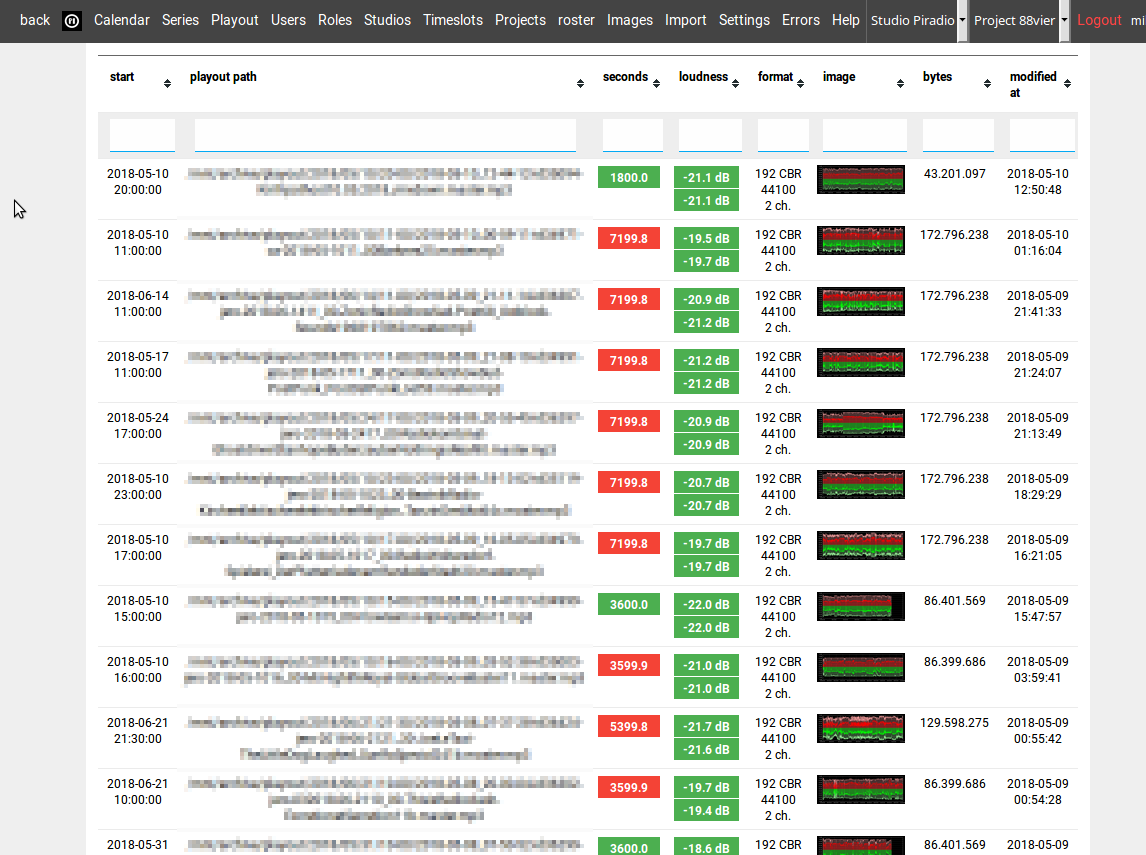Click the round Piradio logo icon
Image resolution: width=1146 pixels, height=855 pixels.
point(69,20)
